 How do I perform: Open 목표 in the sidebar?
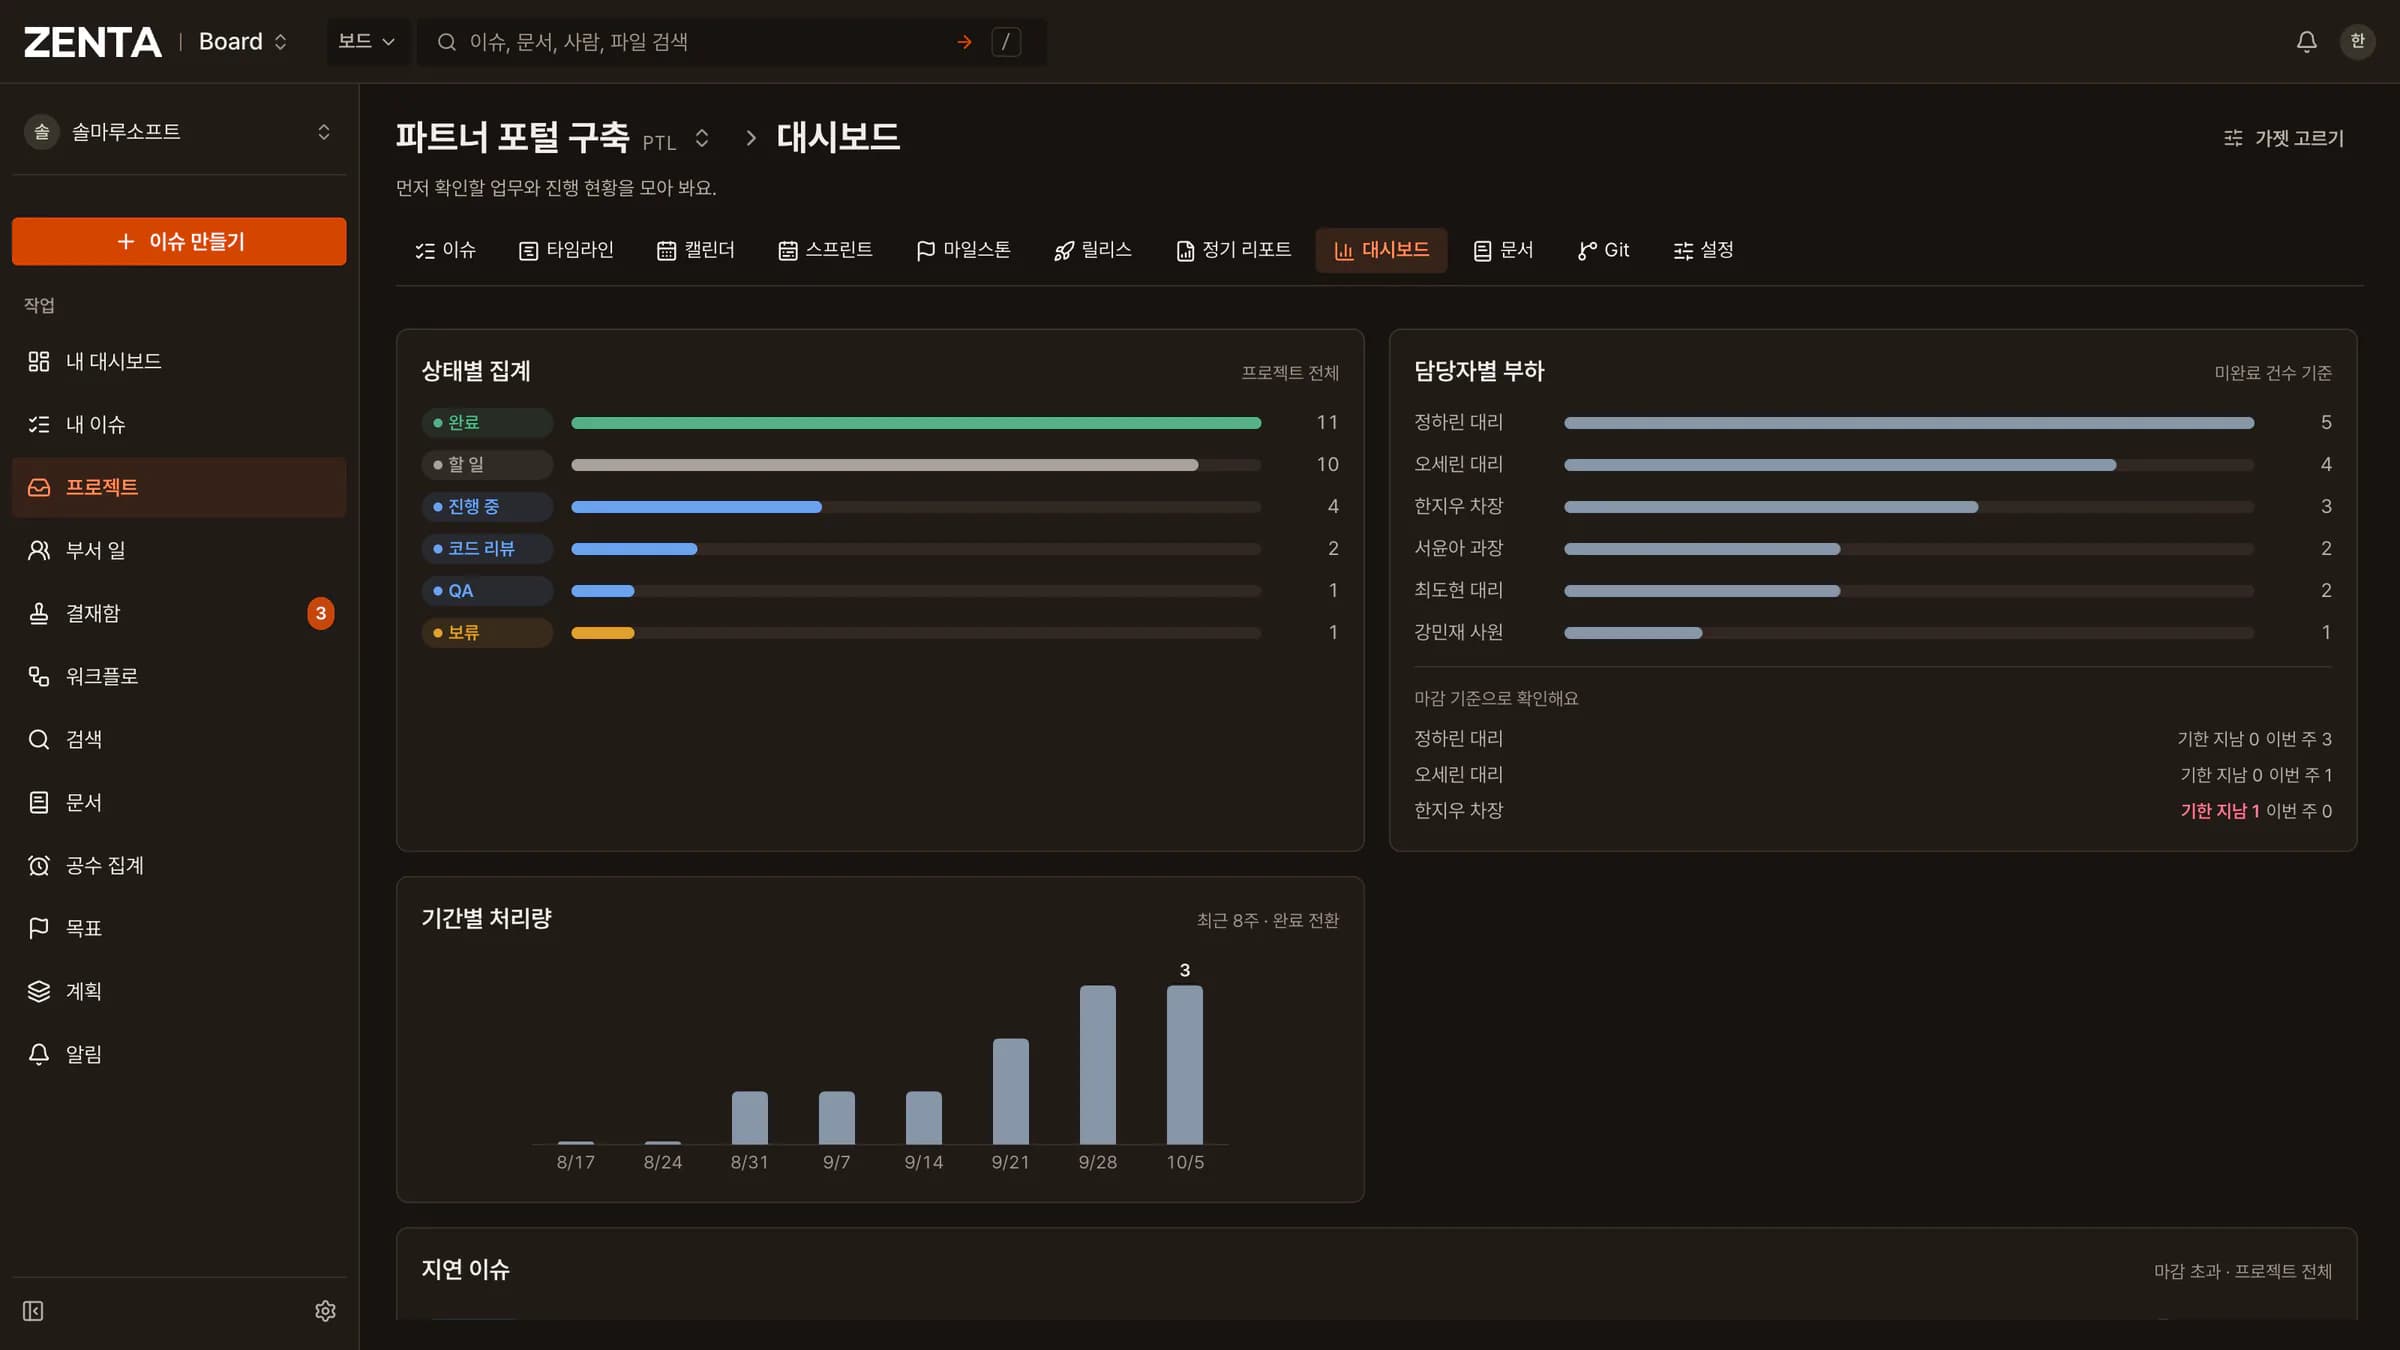coord(179,928)
